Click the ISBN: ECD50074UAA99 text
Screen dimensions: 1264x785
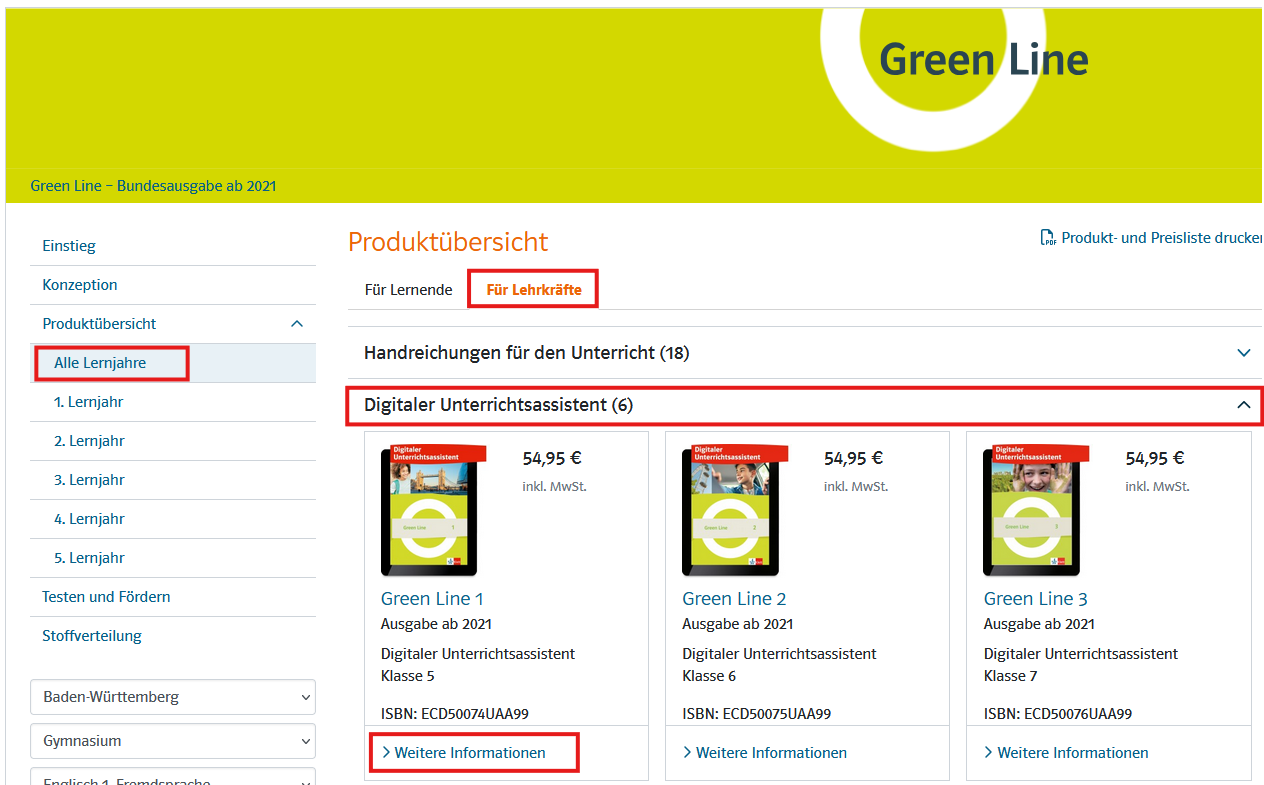pyautogui.click(x=455, y=714)
